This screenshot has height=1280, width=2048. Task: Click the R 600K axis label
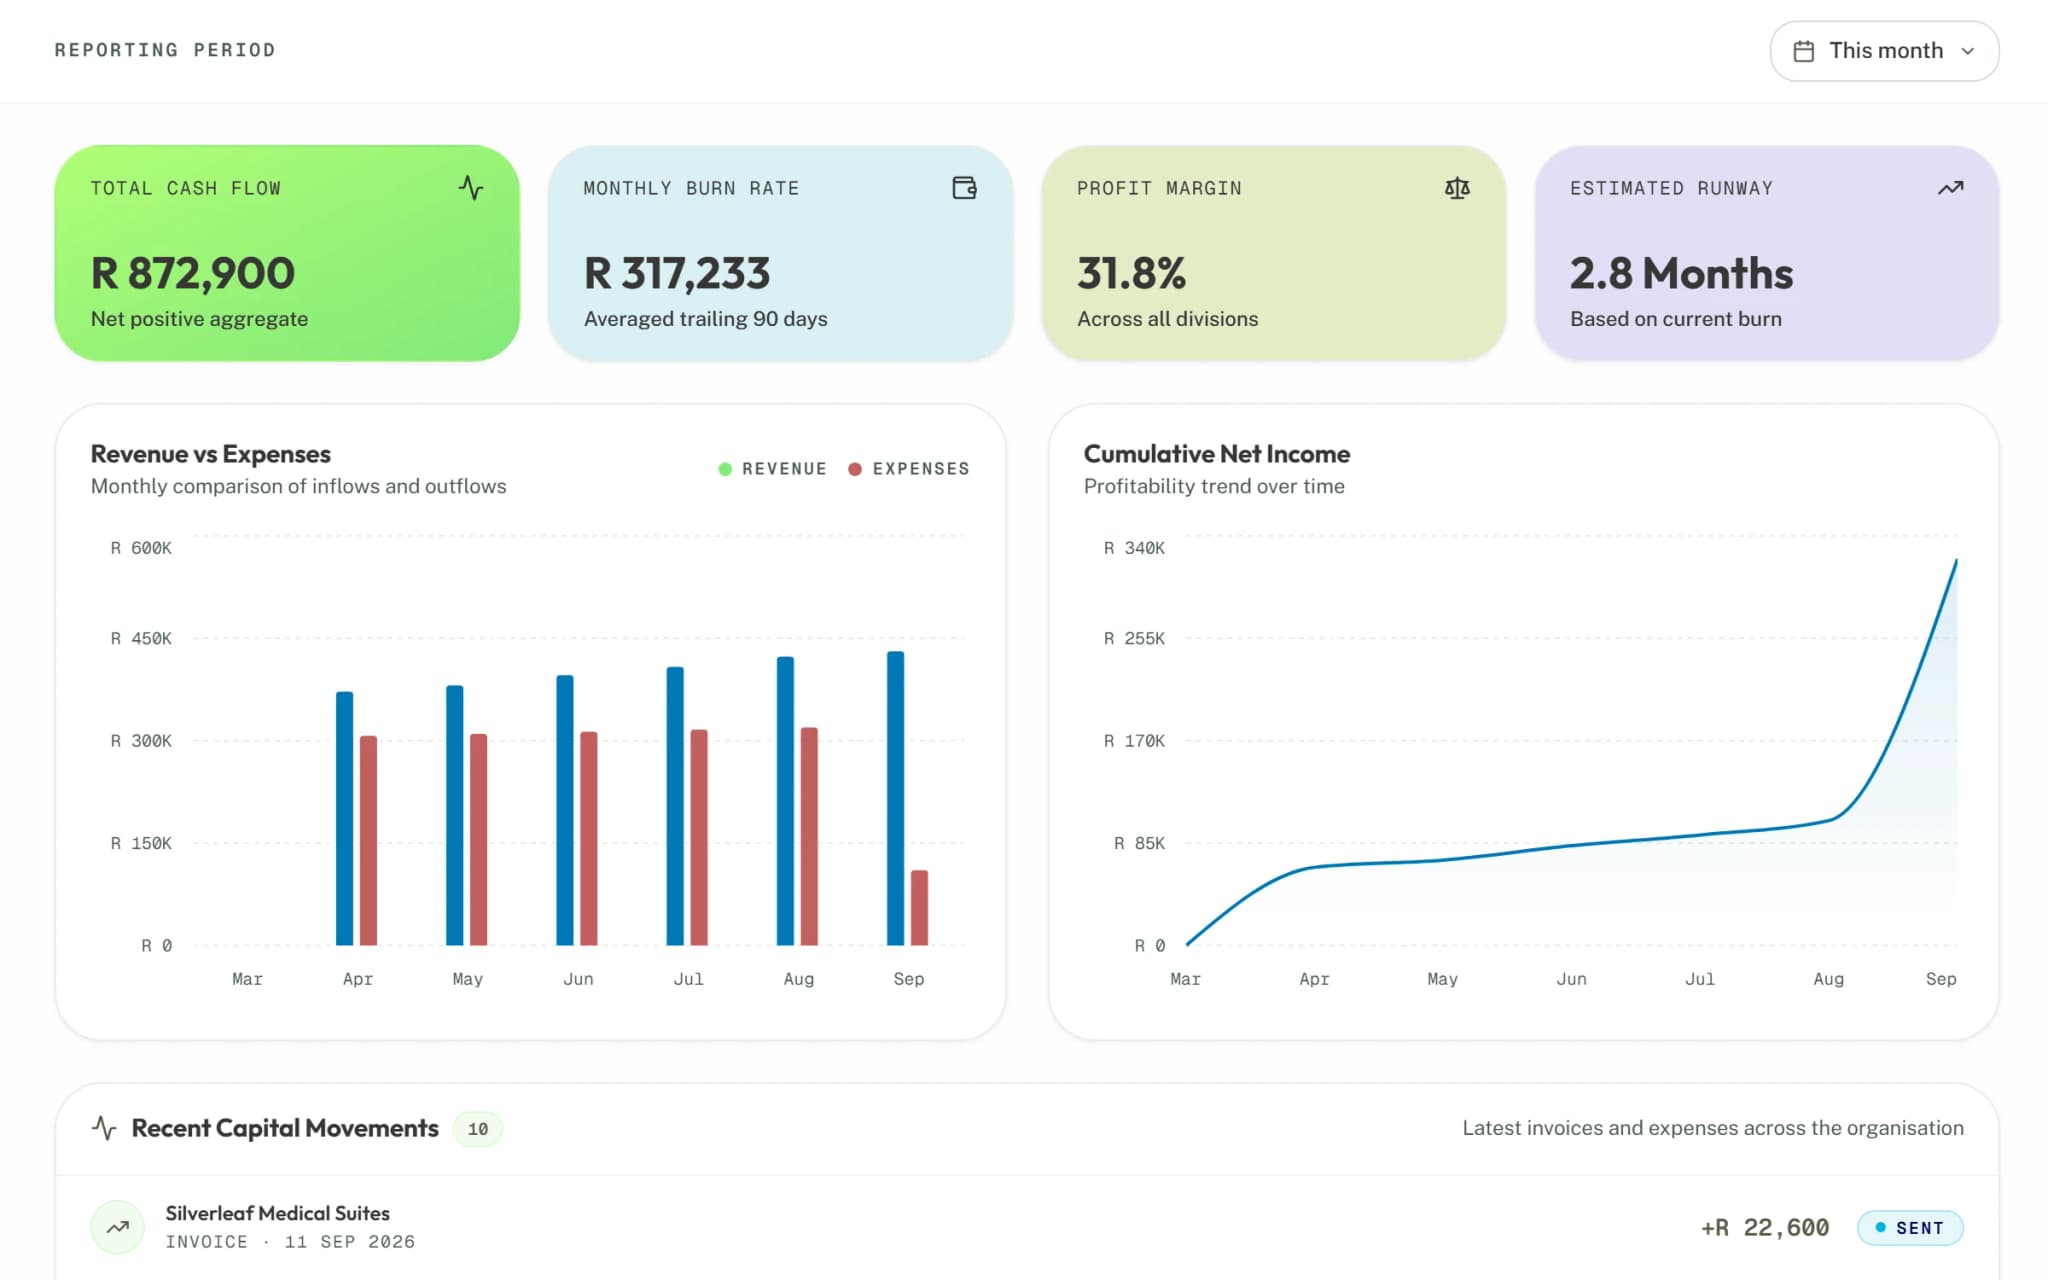(141, 548)
